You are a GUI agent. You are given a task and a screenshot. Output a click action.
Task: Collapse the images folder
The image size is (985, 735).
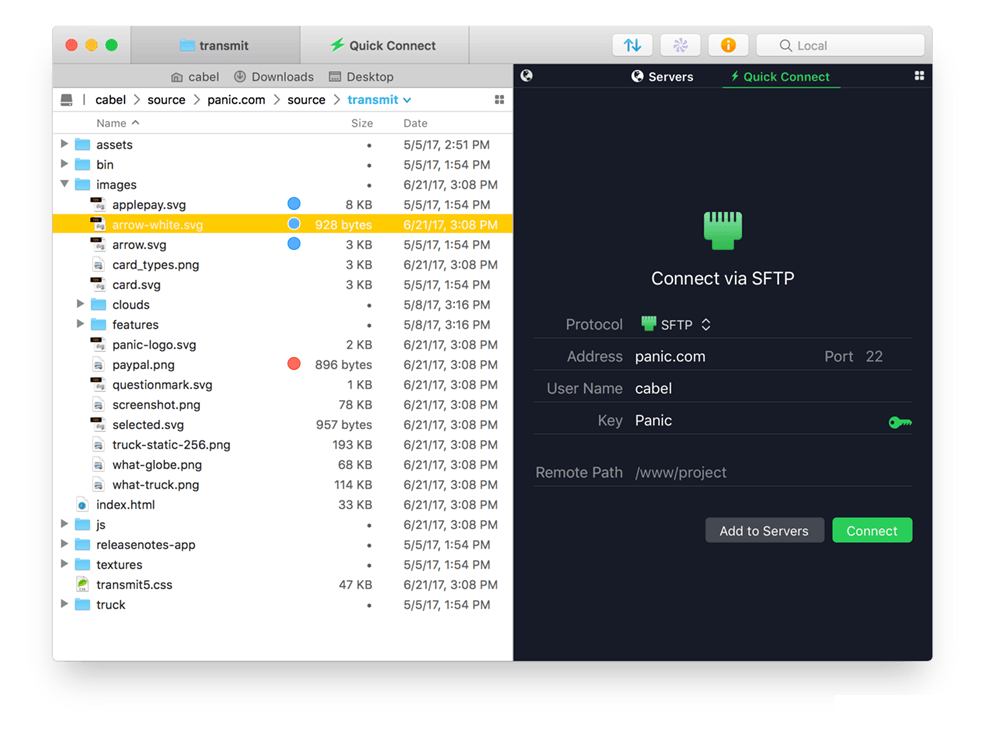click(64, 184)
